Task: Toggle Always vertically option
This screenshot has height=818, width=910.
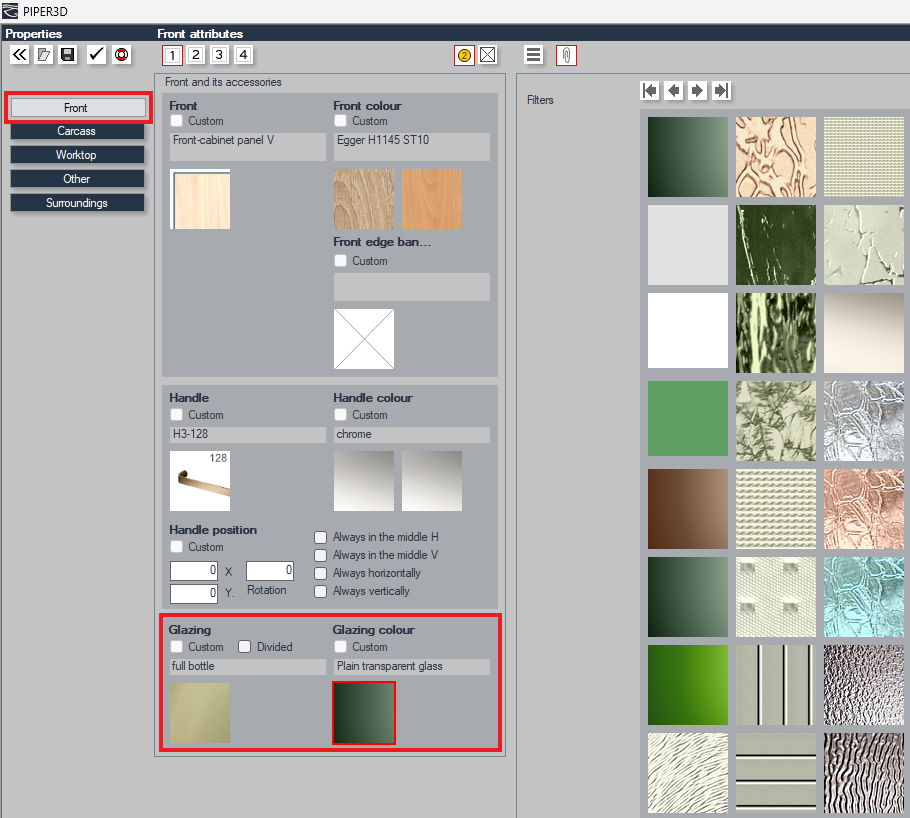Action: tap(320, 592)
